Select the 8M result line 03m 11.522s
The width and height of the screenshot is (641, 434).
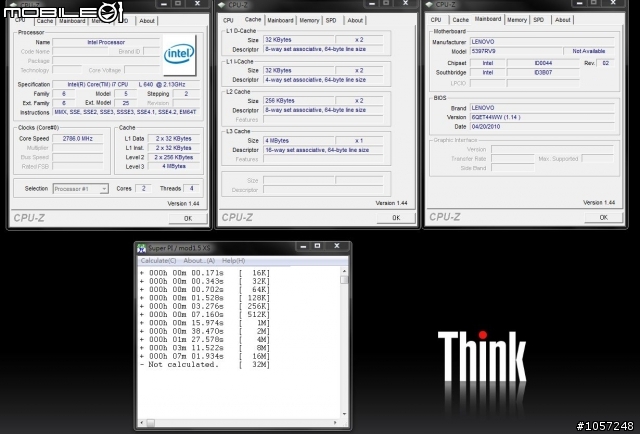[x=205, y=348]
